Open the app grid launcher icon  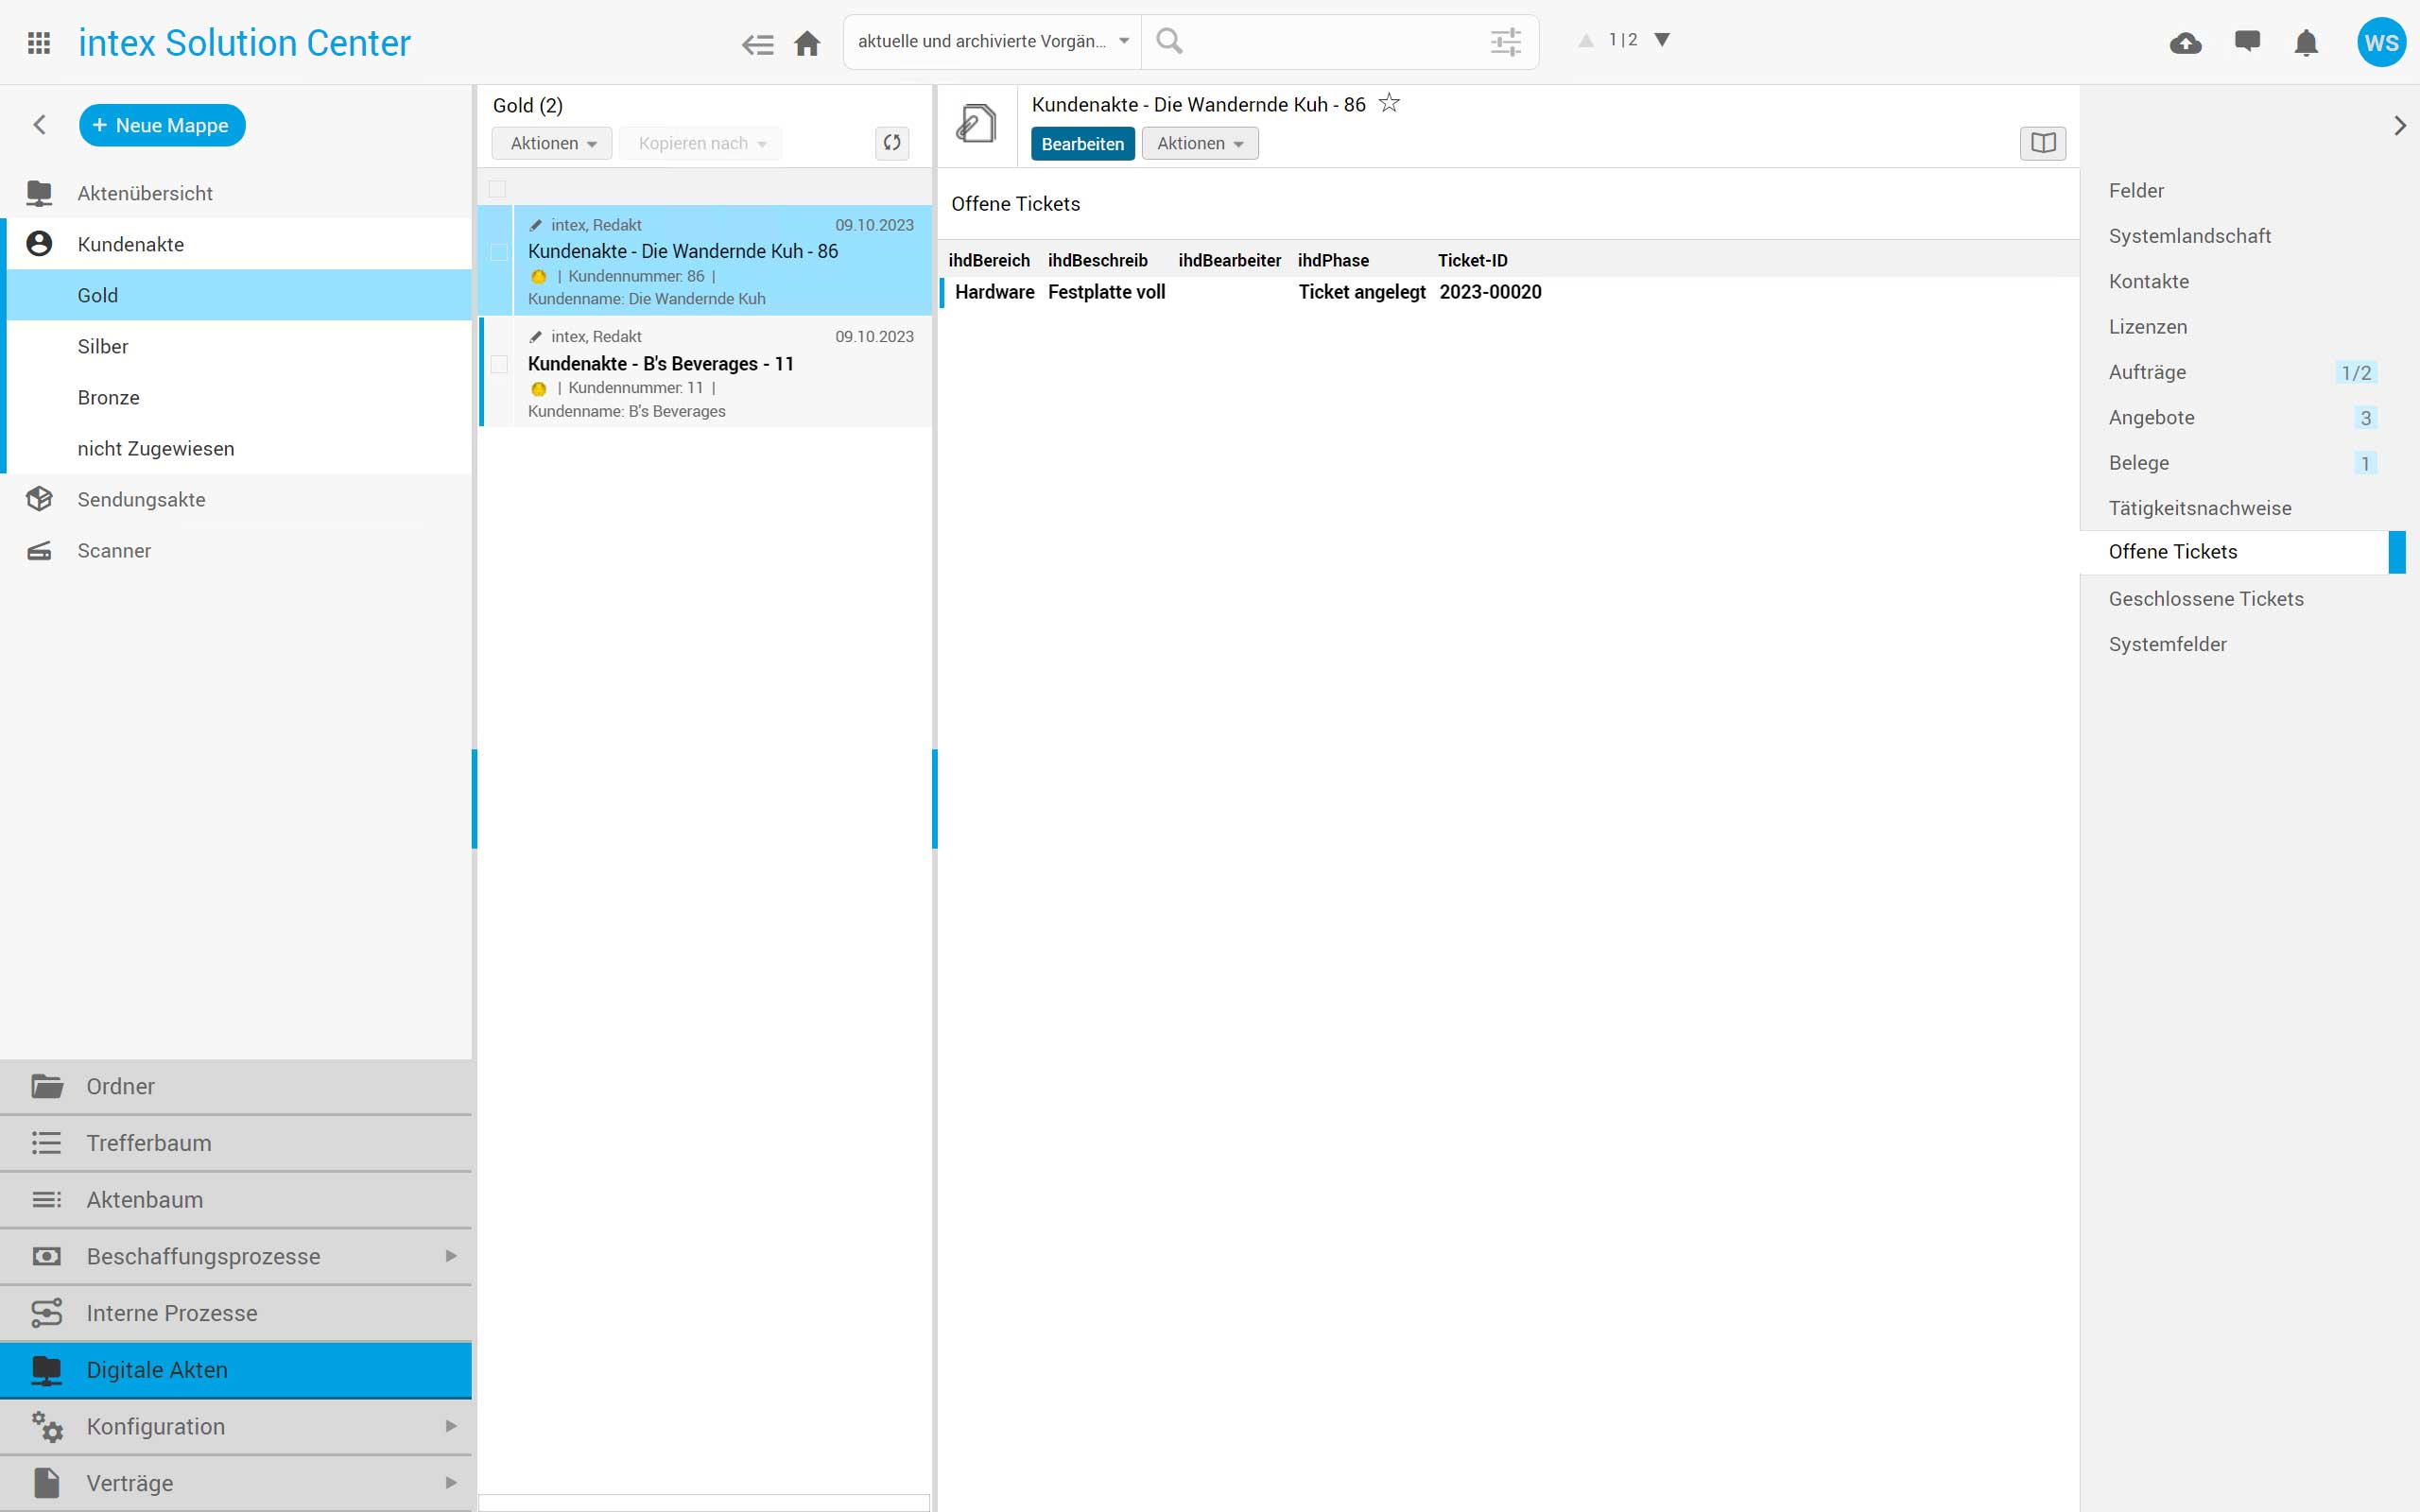tap(39, 43)
